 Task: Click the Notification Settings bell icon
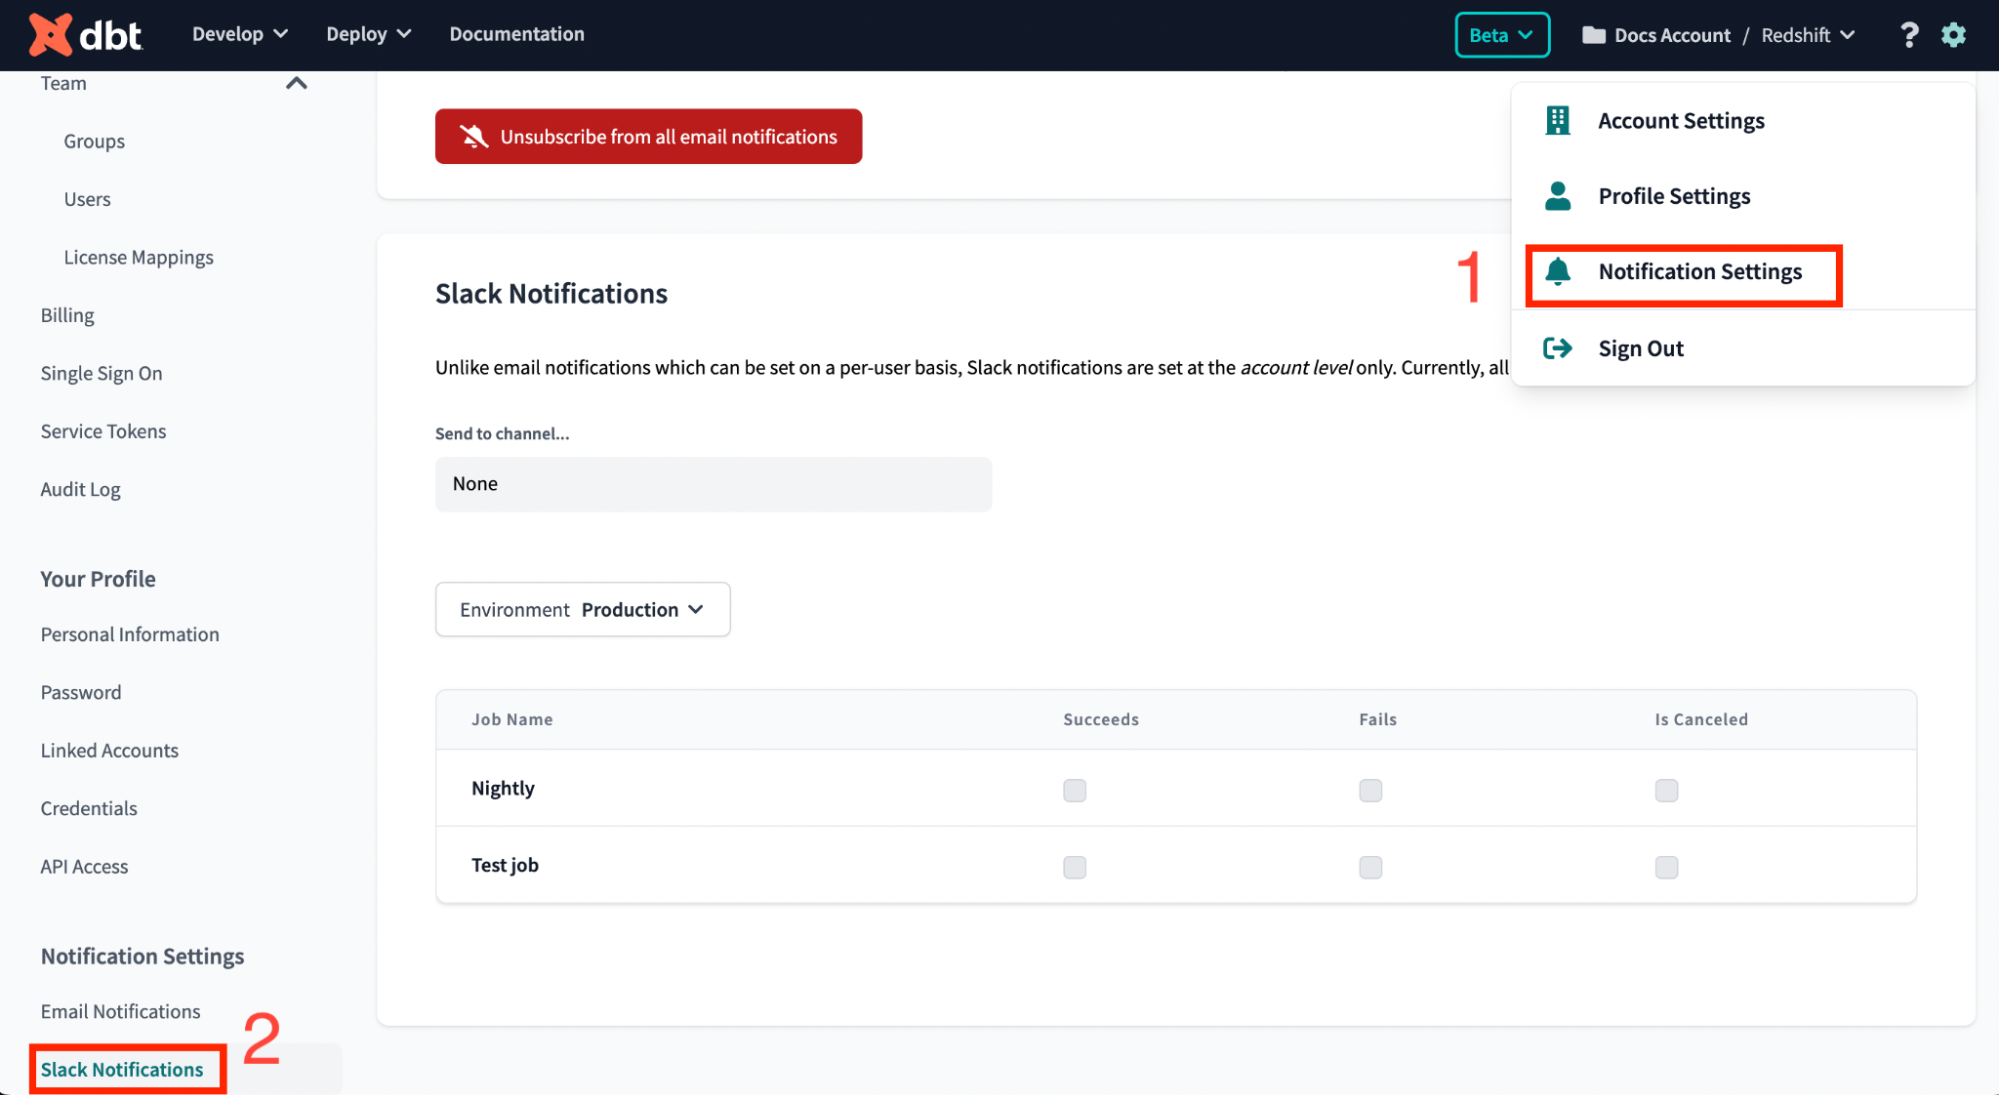(1557, 272)
